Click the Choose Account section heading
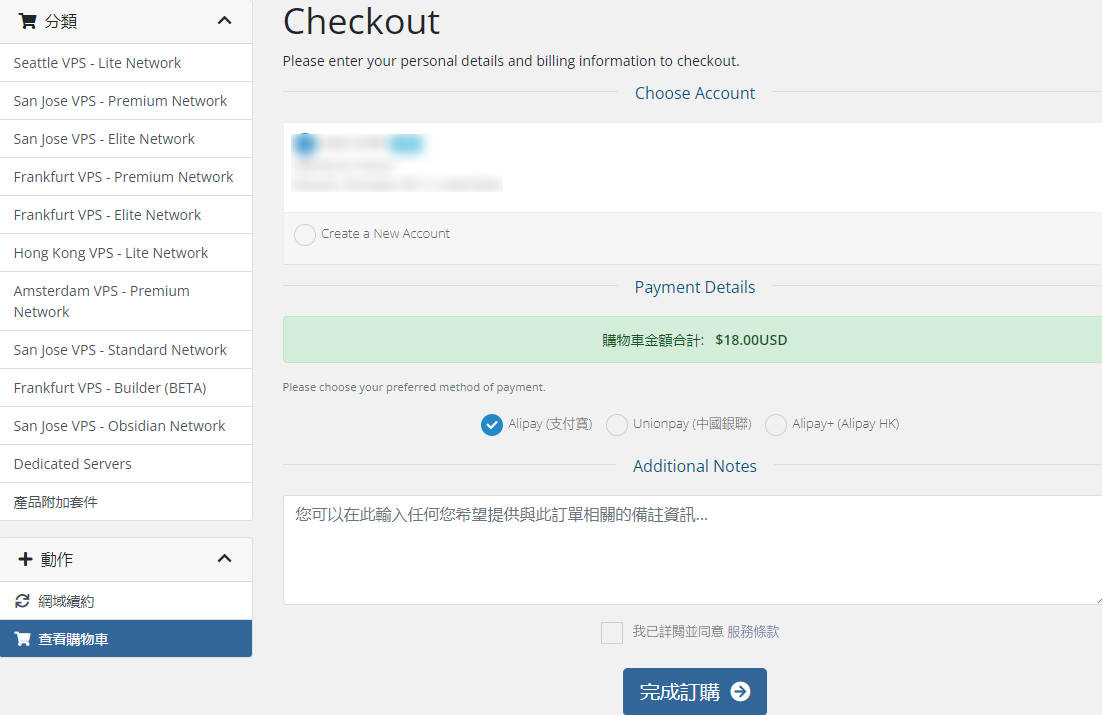Viewport: 1102px width, 715px height. [x=694, y=93]
